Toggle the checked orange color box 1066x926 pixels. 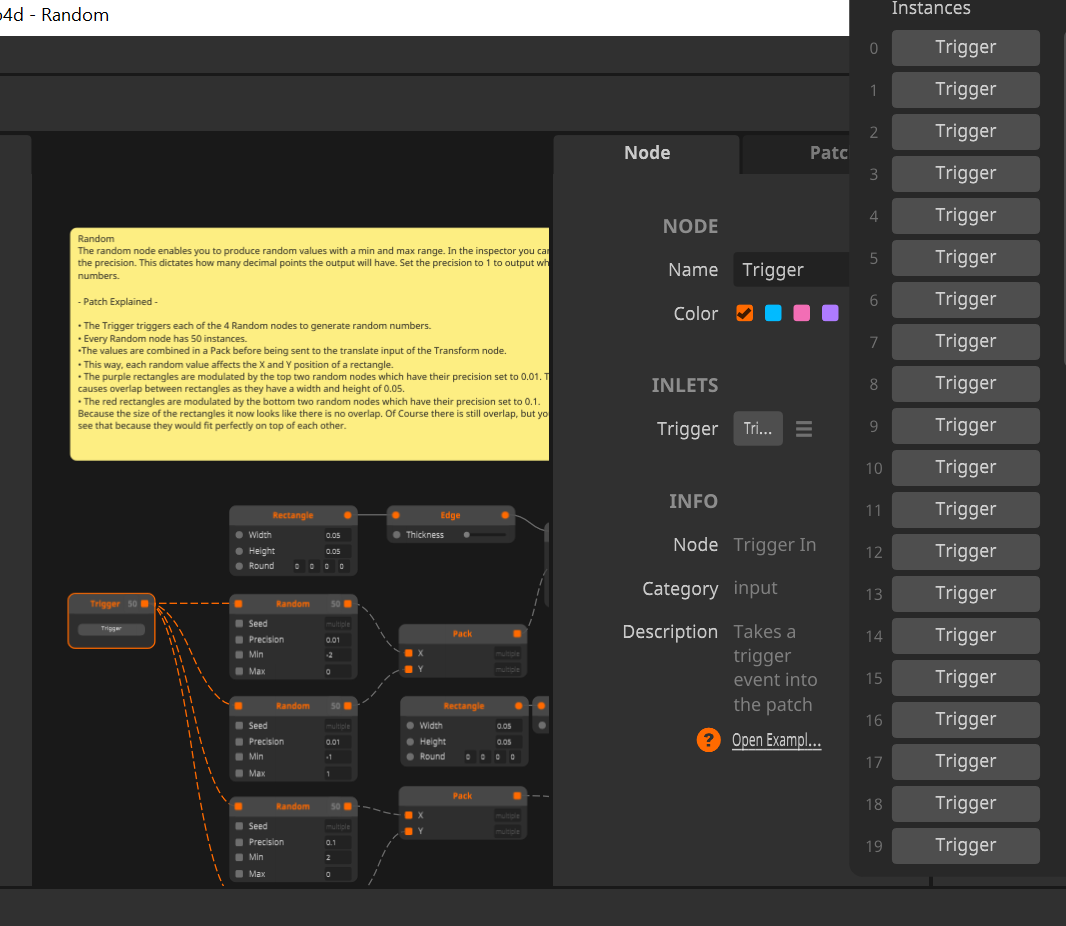(744, 313)
